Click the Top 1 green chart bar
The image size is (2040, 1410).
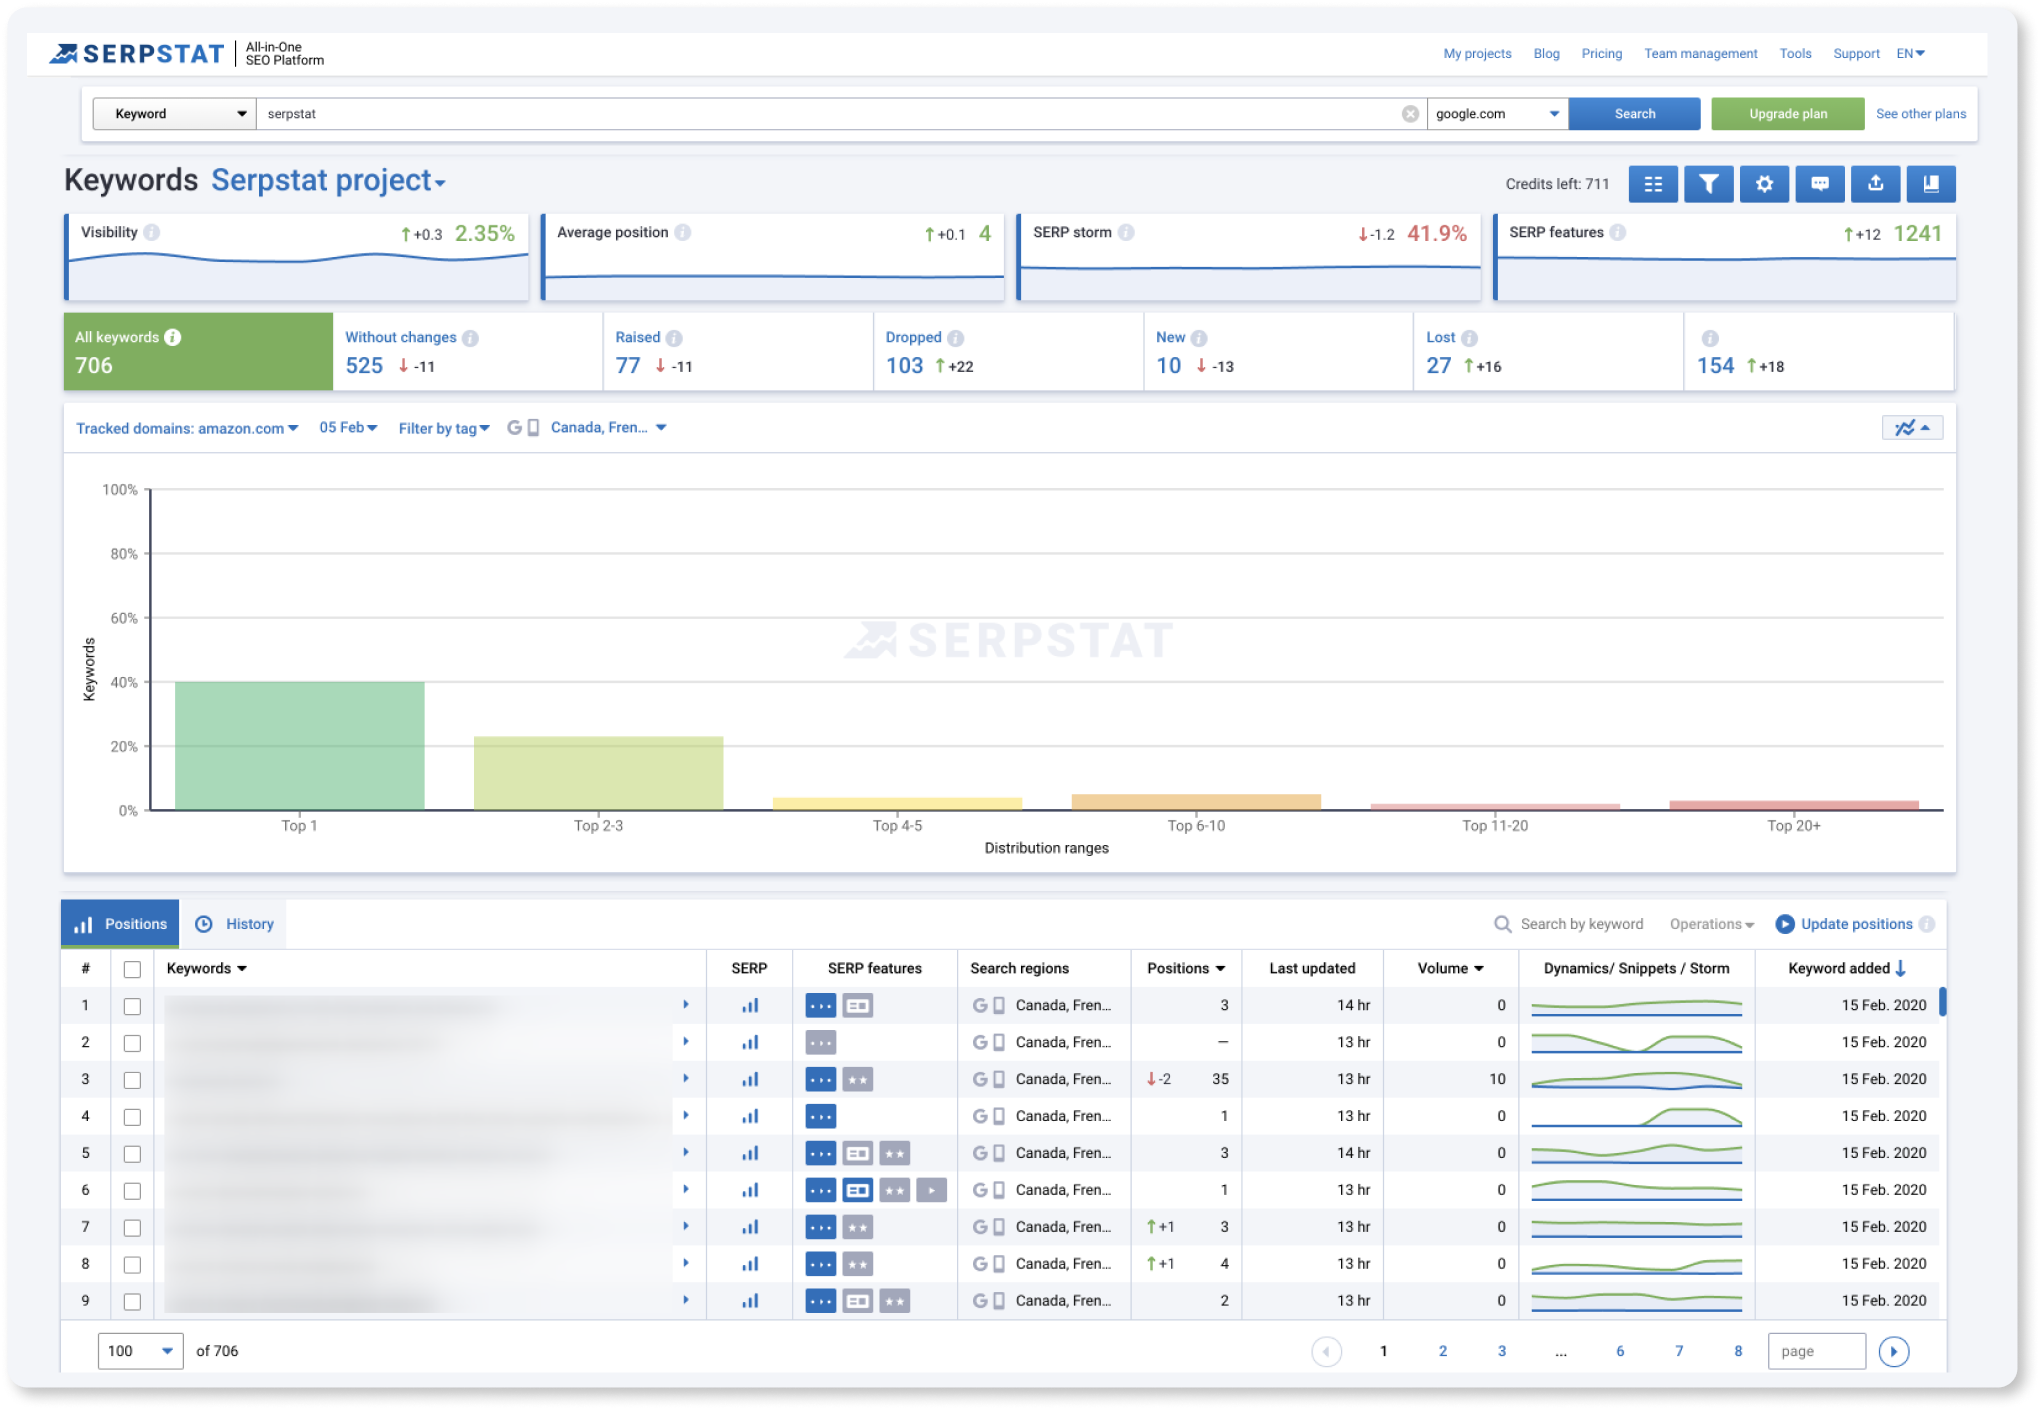299,746
